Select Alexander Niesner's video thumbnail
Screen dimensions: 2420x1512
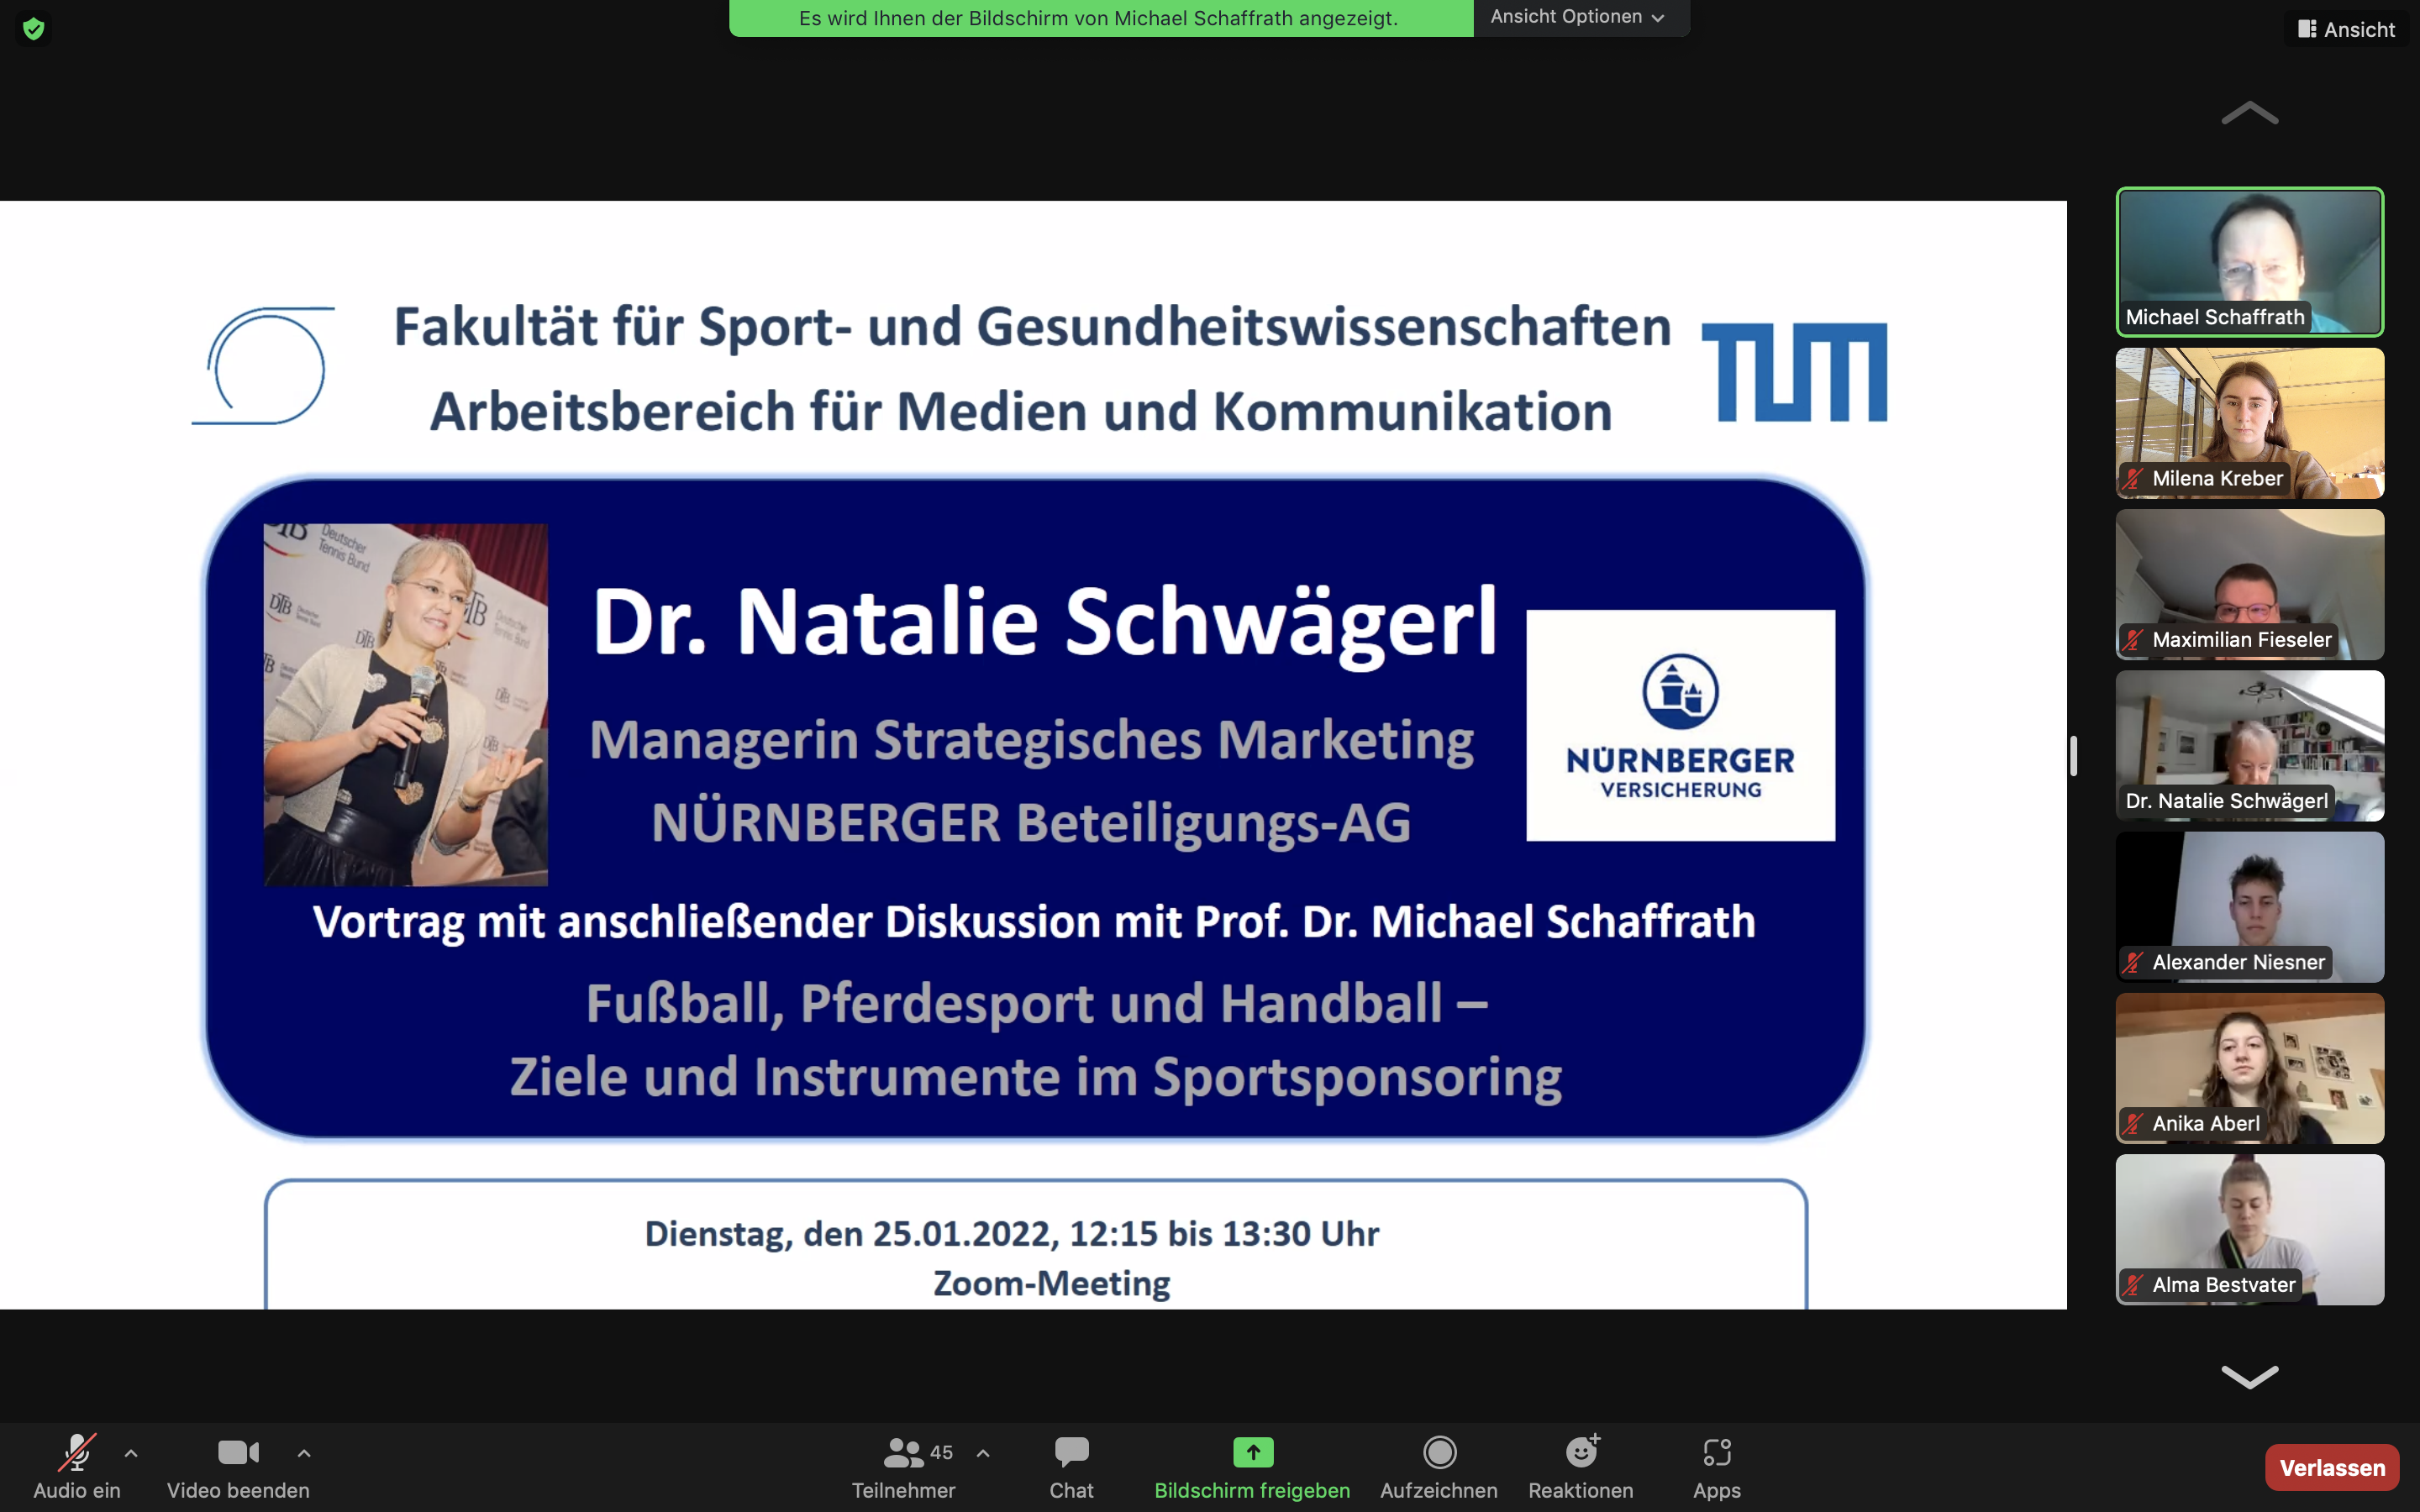click(2250, 907)
